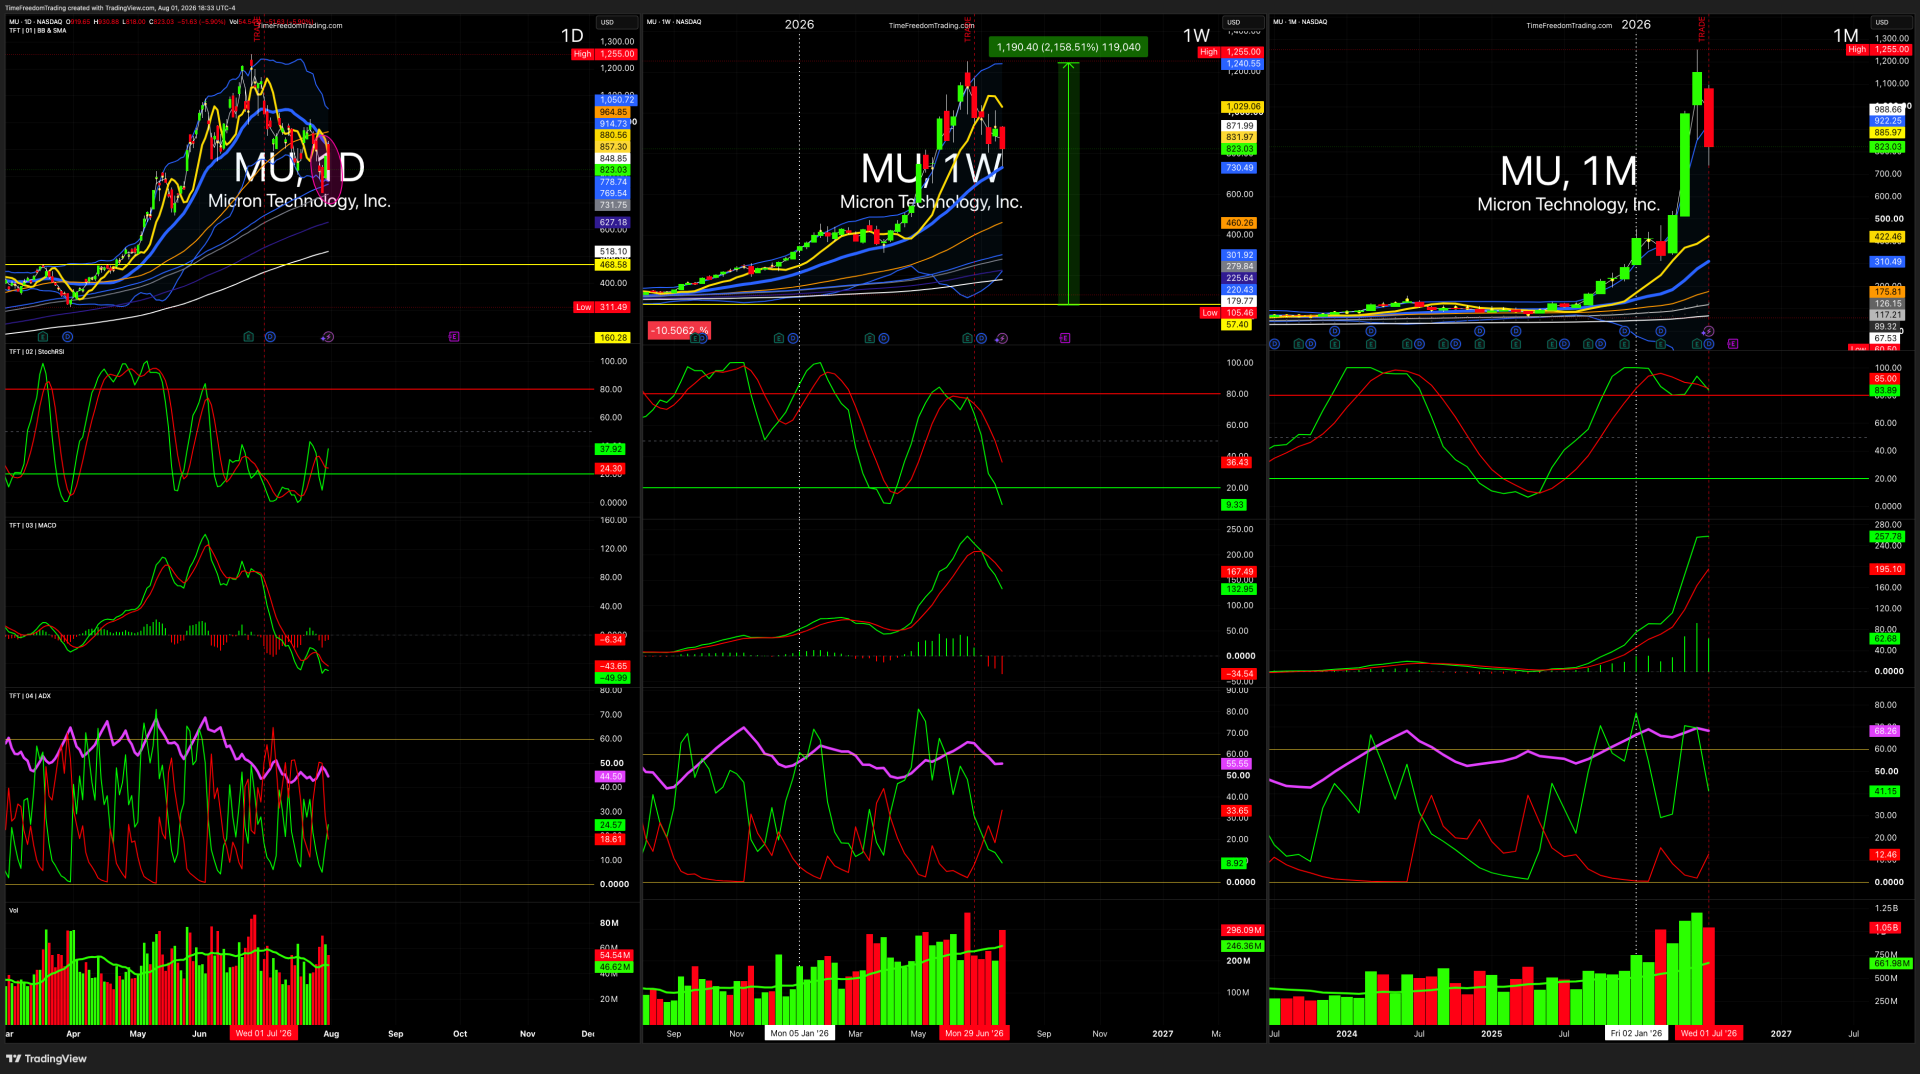Click the 468.58 yellow price label
The width and height of the screenshot is (1920, 1074).
613,265
